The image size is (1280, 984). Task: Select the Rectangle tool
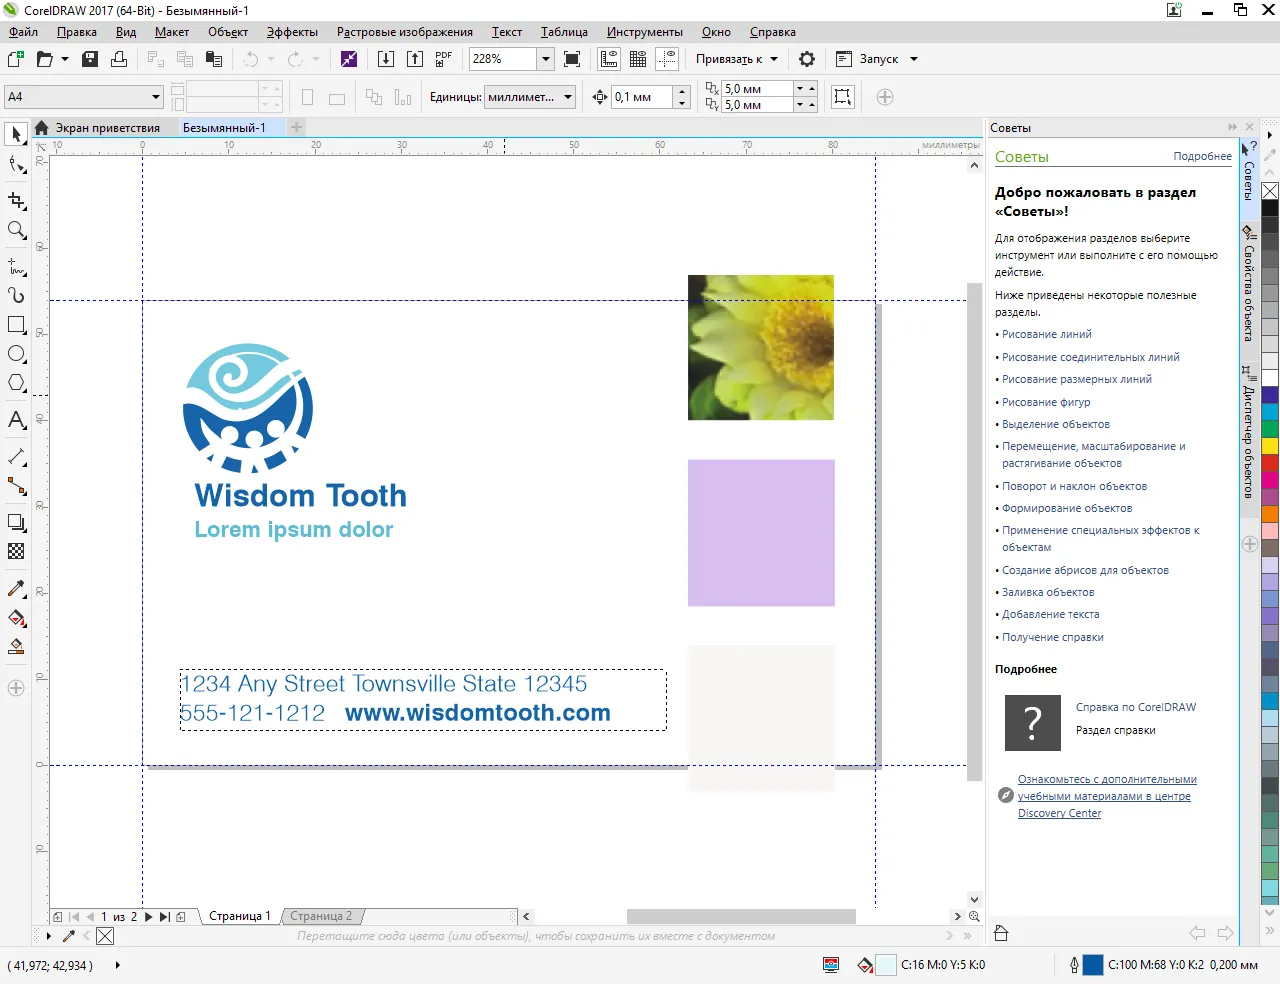point(16,325)
